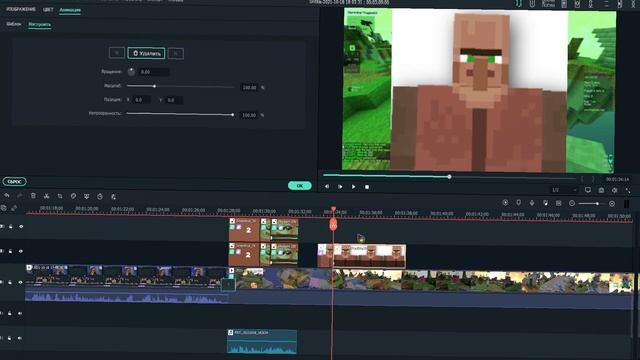The width and height of the screenshot is (640, 360).
Task: Click the icon left of the zoom-out button
Action: [558, 203]
